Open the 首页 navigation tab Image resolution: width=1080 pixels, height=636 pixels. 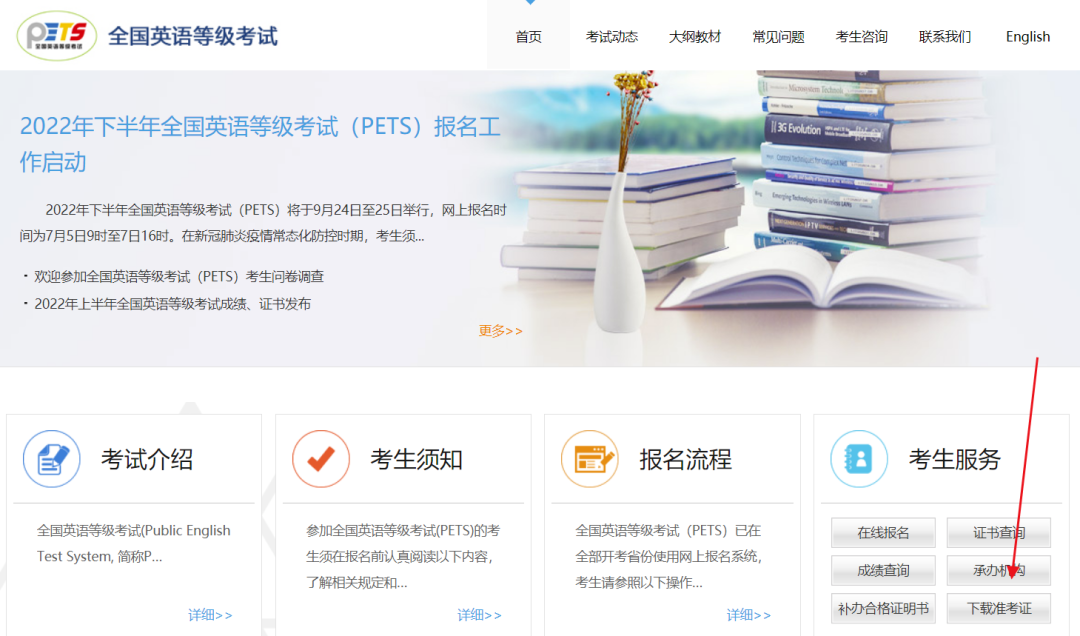(528, 37)
